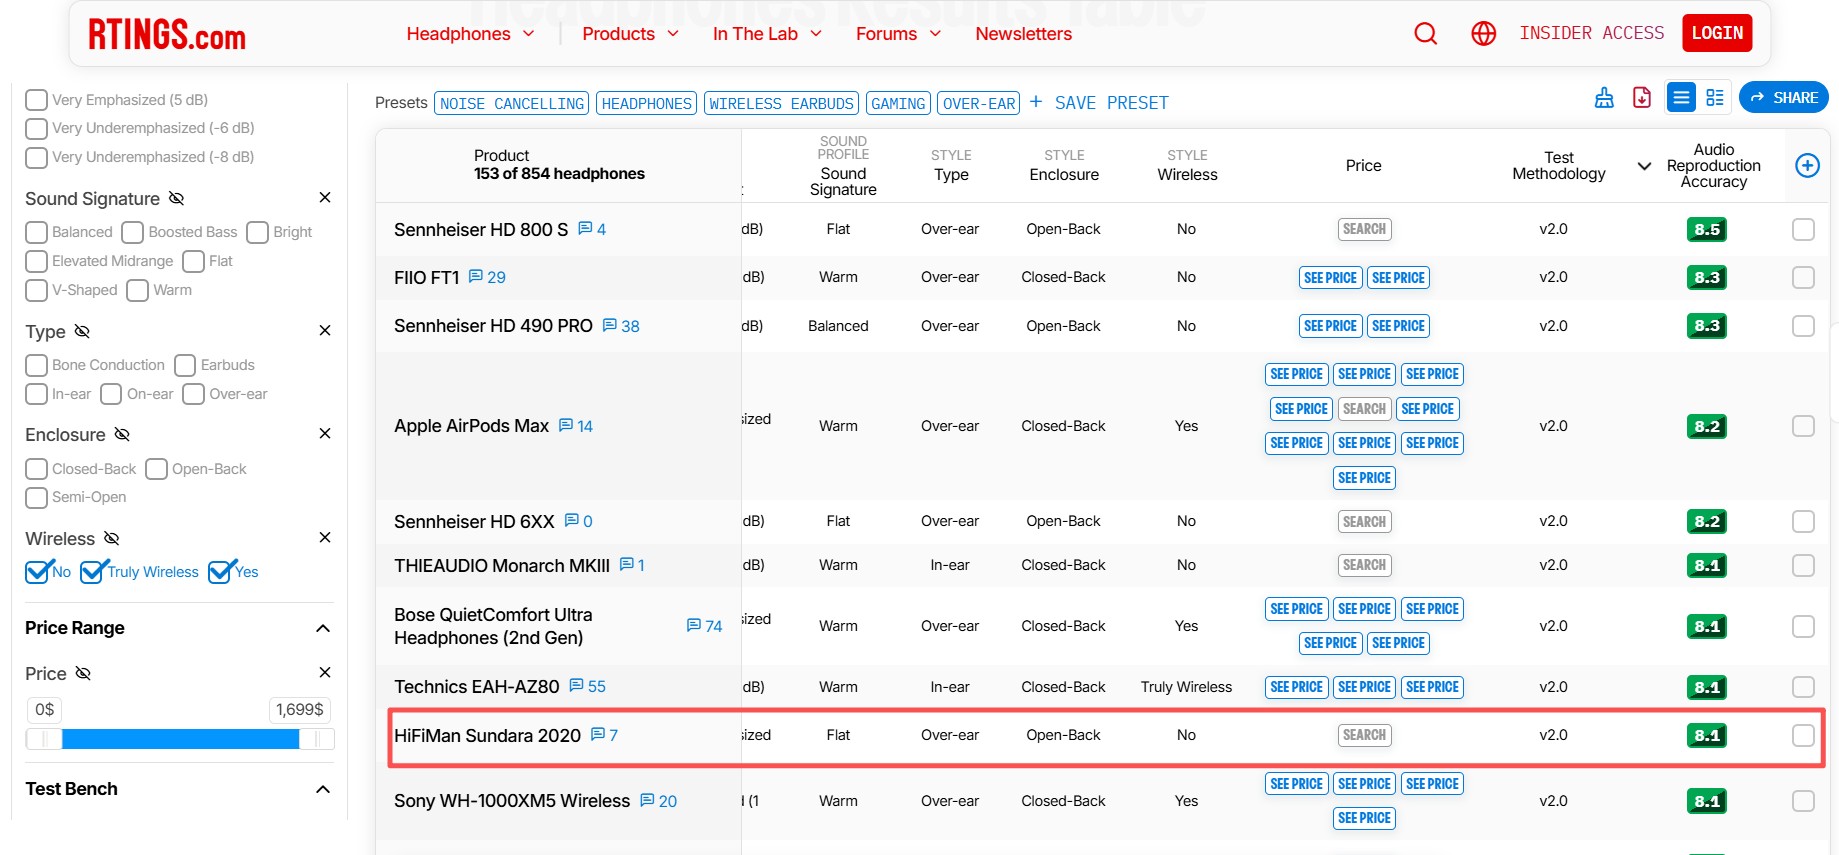The width and height of the screenshot is (1839, 855).
Task: Open comments for Sennheiser HD 490 PRO
Action: click(621, 326)
